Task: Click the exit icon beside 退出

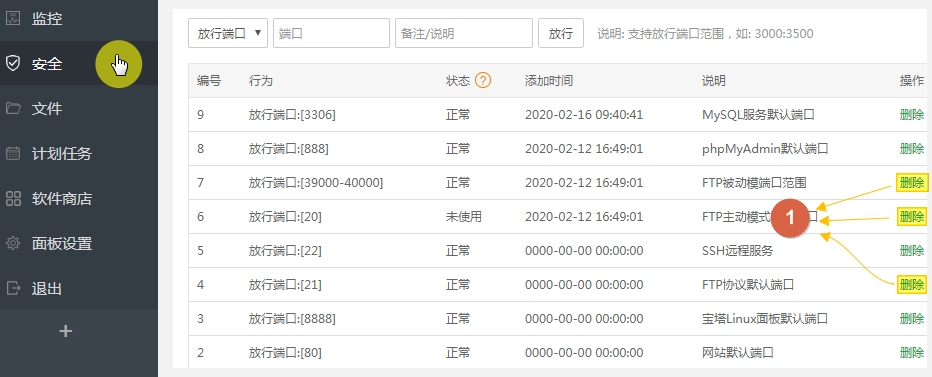Action: click(12, 288)
